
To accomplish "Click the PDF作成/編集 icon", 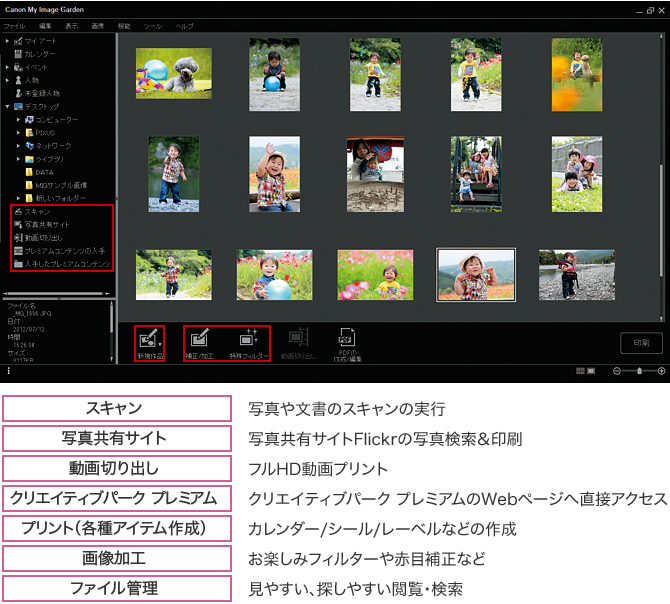I will coord(347,340).
